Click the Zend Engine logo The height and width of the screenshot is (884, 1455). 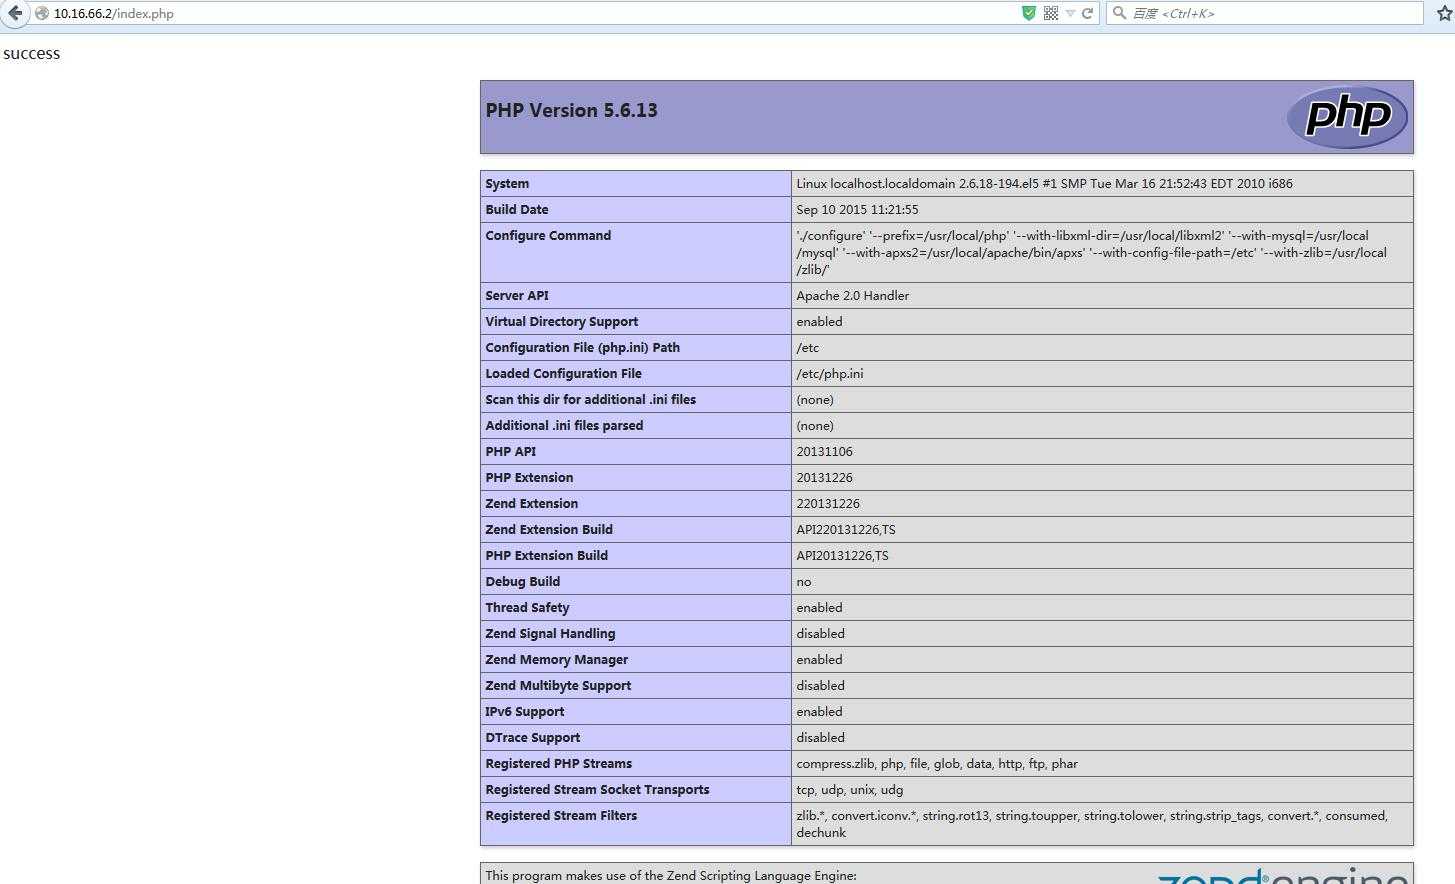1282,876
